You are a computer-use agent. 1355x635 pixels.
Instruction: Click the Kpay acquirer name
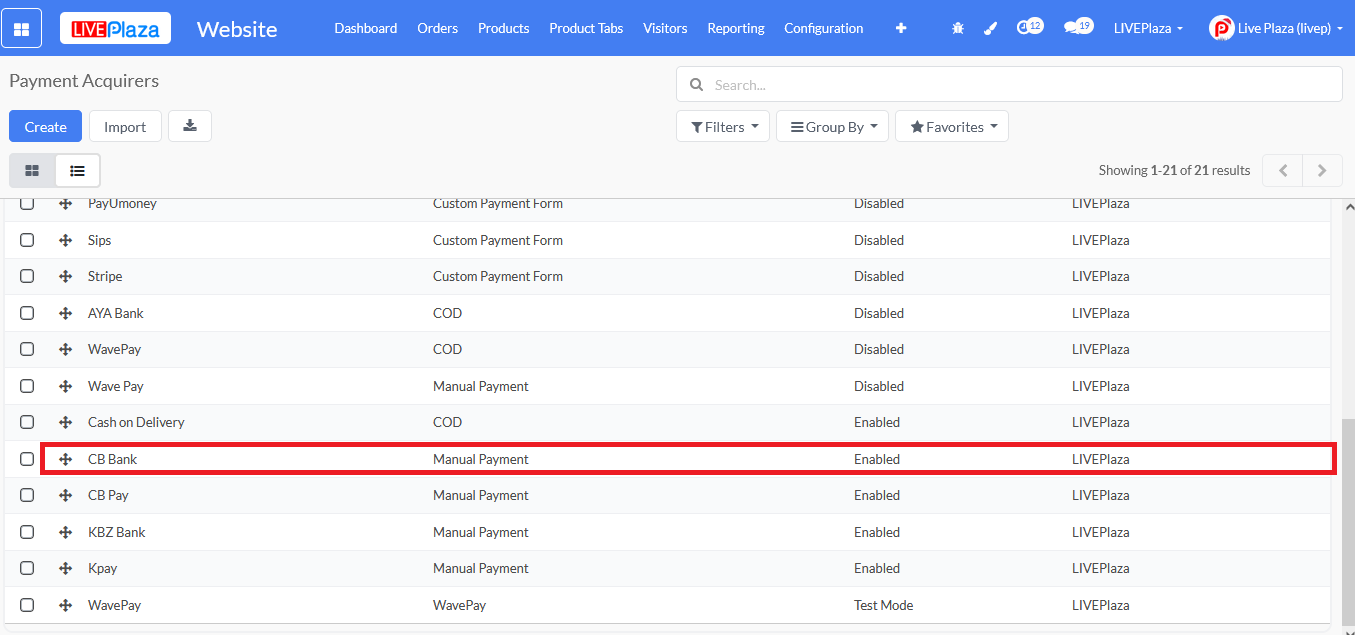click(103, 568)
